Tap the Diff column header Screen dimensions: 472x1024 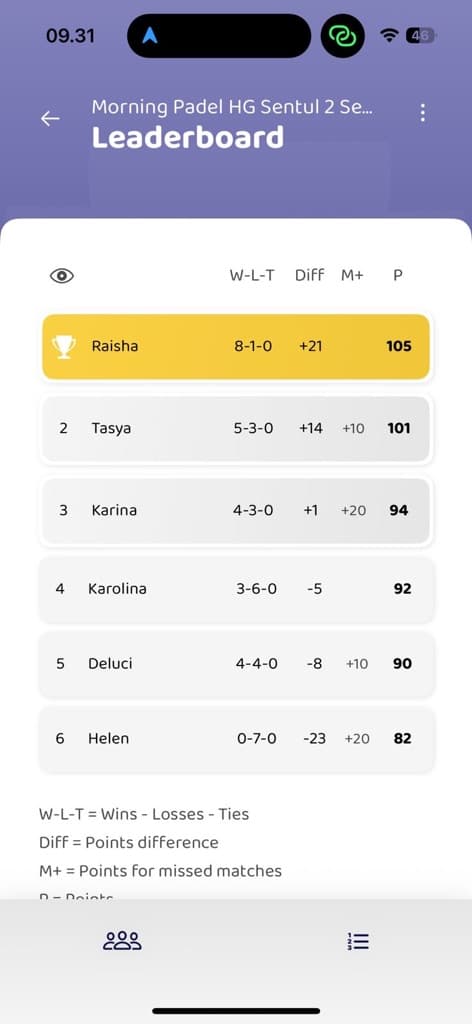coord(309,276)
